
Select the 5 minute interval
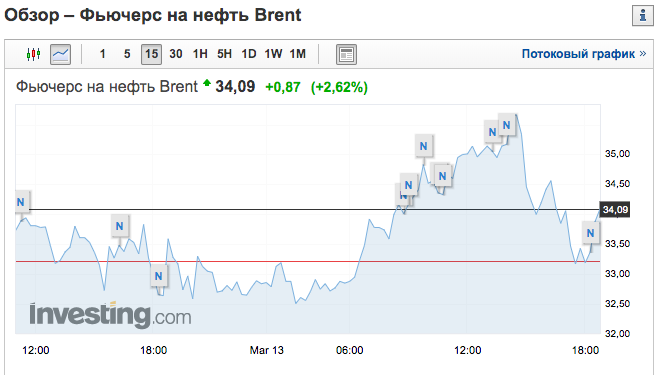pyautogui.click(x=127, y=54)
